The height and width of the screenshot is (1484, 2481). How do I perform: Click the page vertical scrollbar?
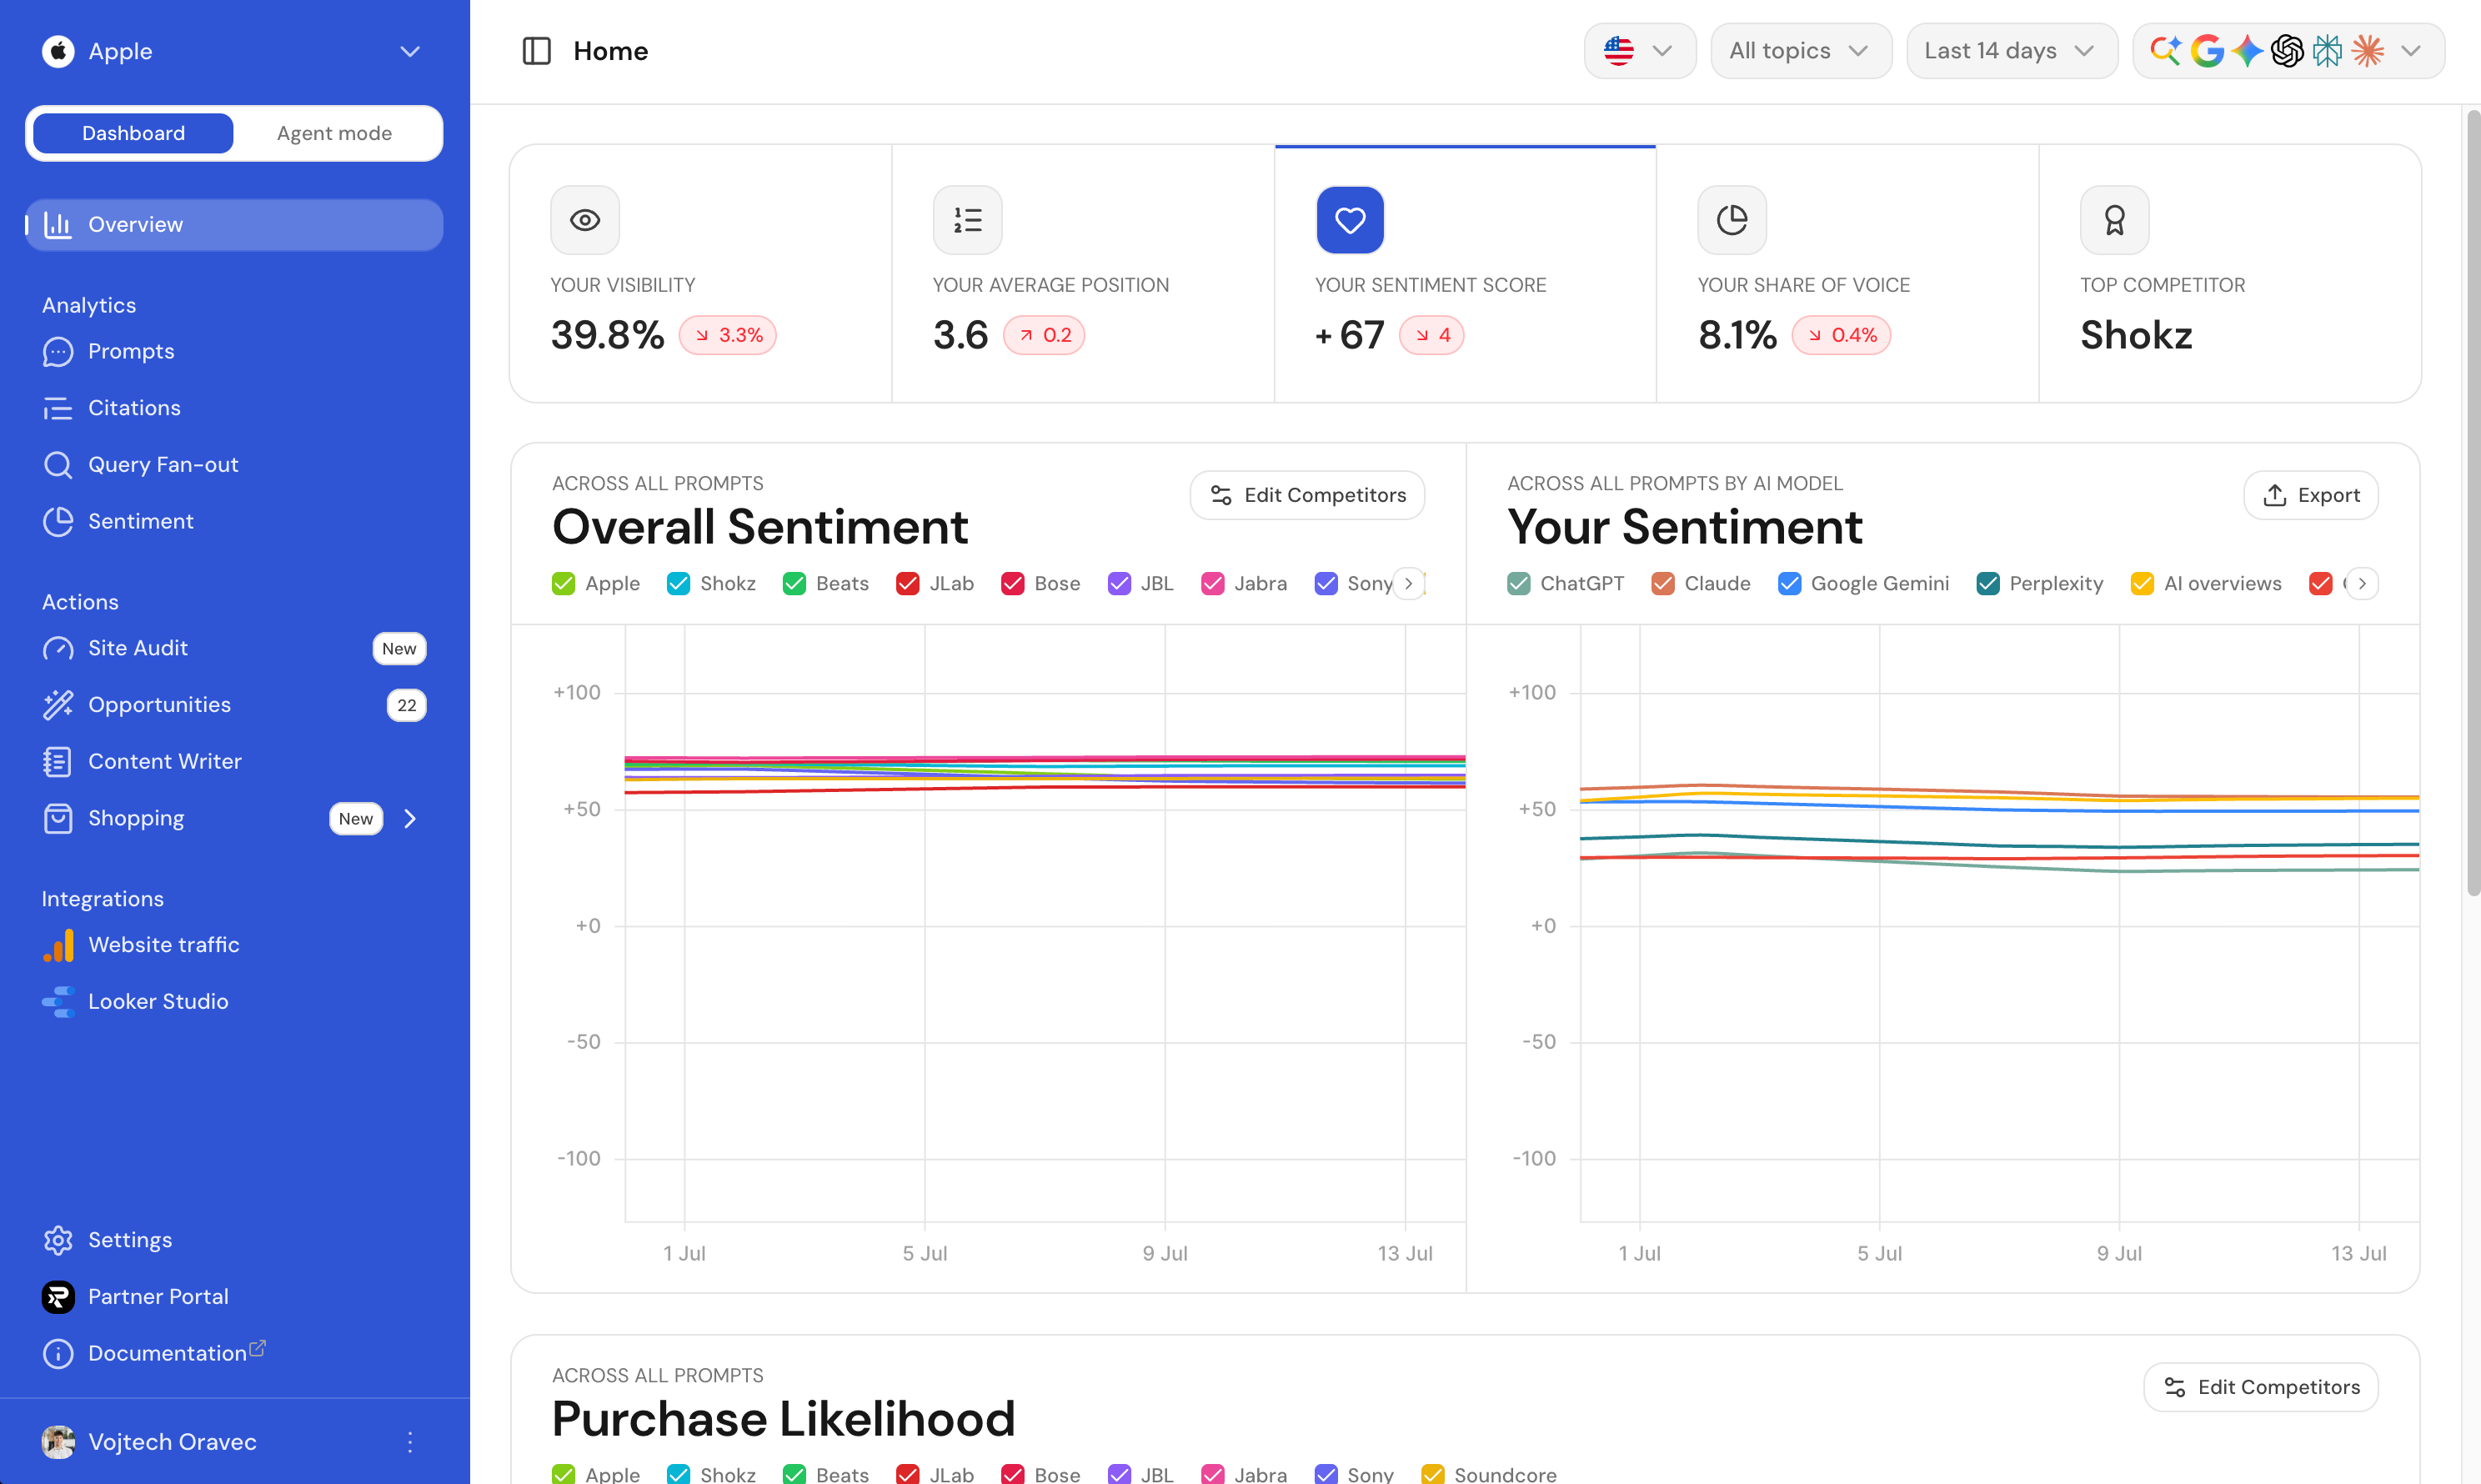2473,502
